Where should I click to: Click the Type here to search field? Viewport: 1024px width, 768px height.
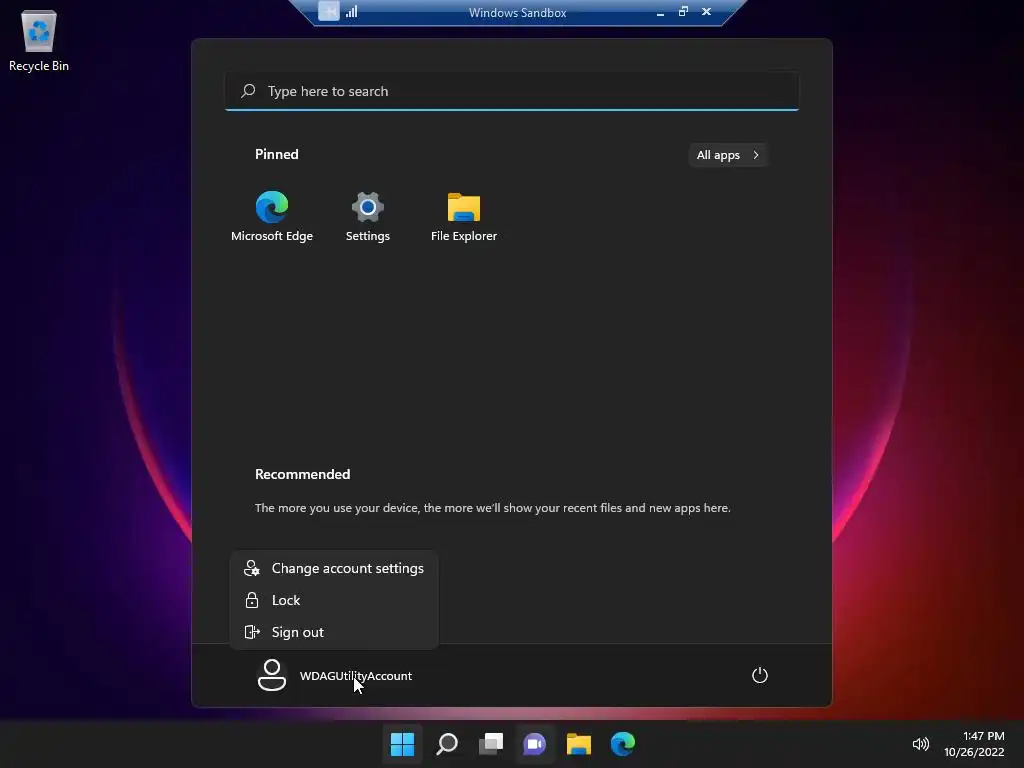coord(512,91)
